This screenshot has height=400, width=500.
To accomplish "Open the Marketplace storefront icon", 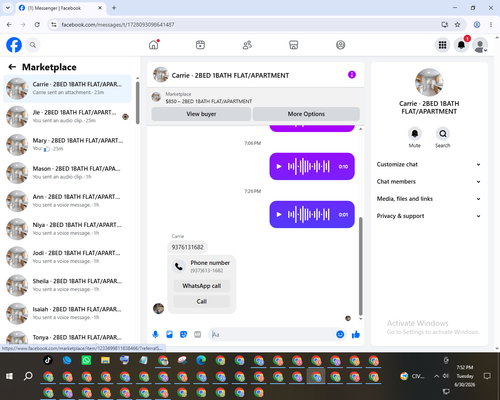I will pyautogui.click(x=294, y=45).
